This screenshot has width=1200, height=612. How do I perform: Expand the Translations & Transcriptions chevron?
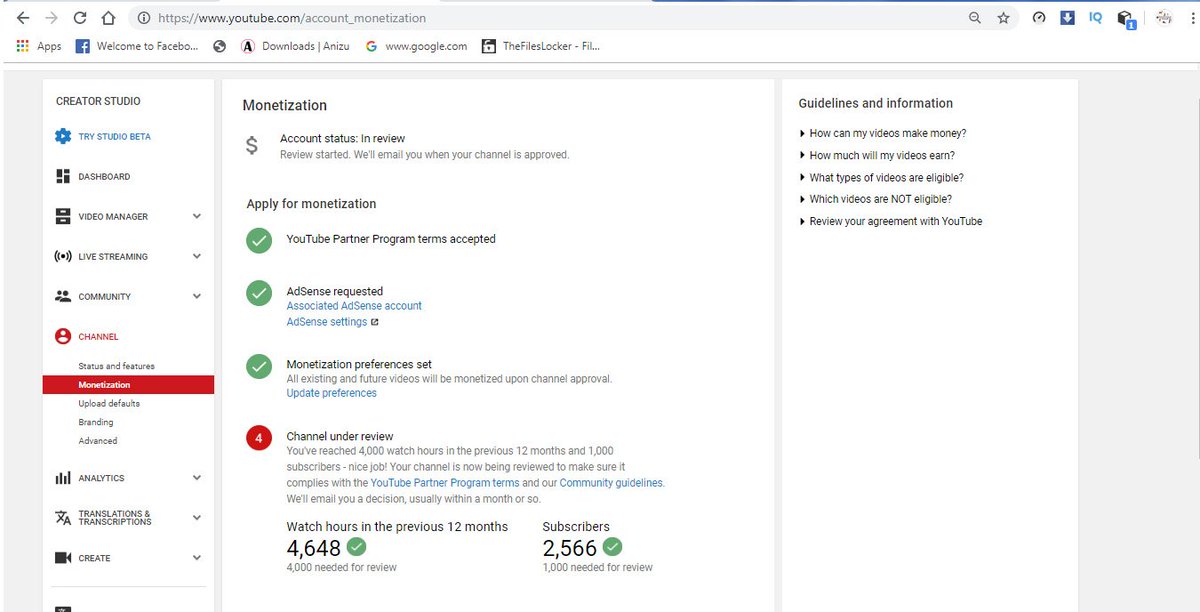[x=197, y=517]
